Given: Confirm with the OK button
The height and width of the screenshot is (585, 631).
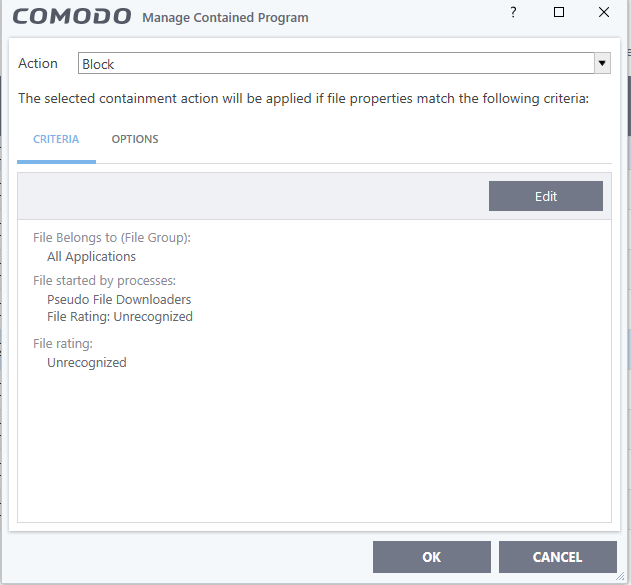Looking at the screenshot, I should (x=431, y=557).
